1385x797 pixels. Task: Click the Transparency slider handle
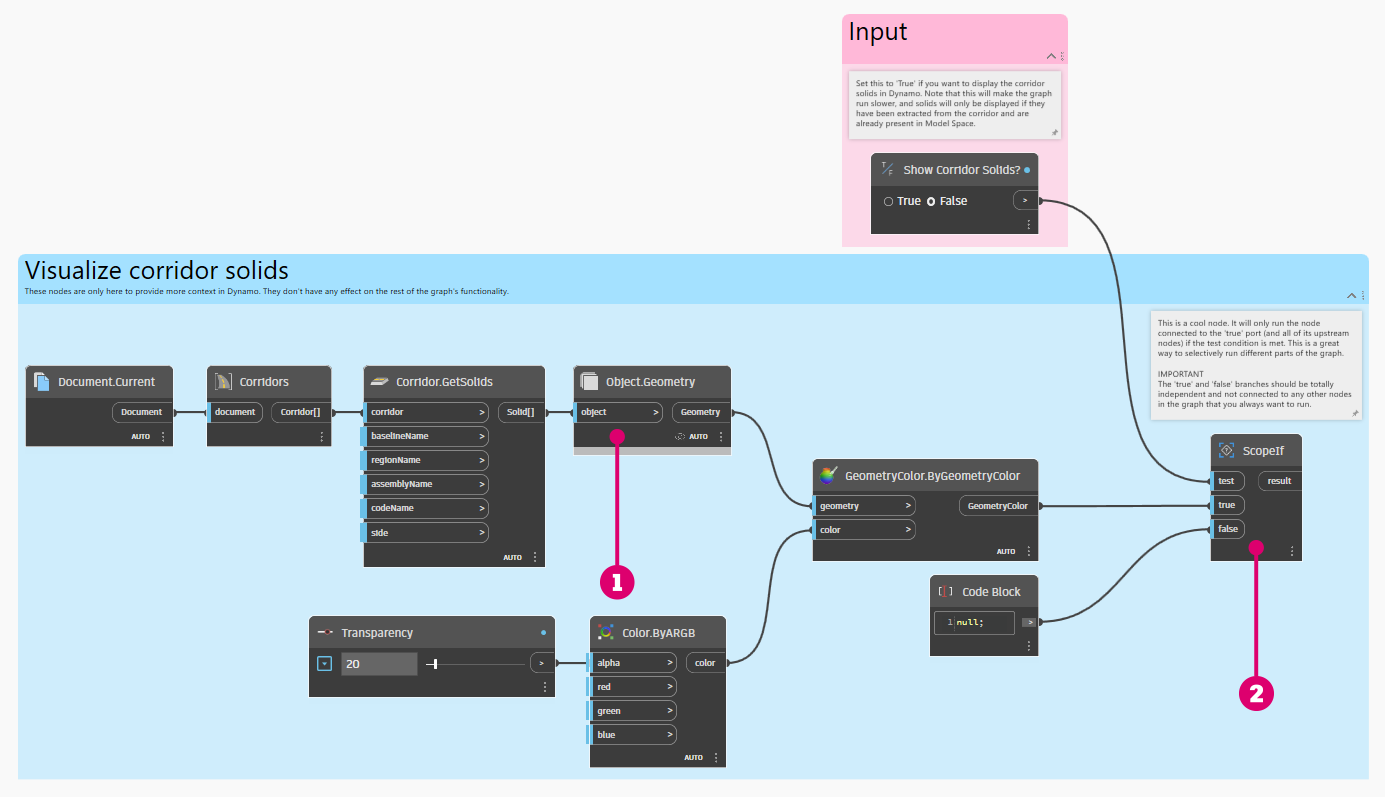436,663
